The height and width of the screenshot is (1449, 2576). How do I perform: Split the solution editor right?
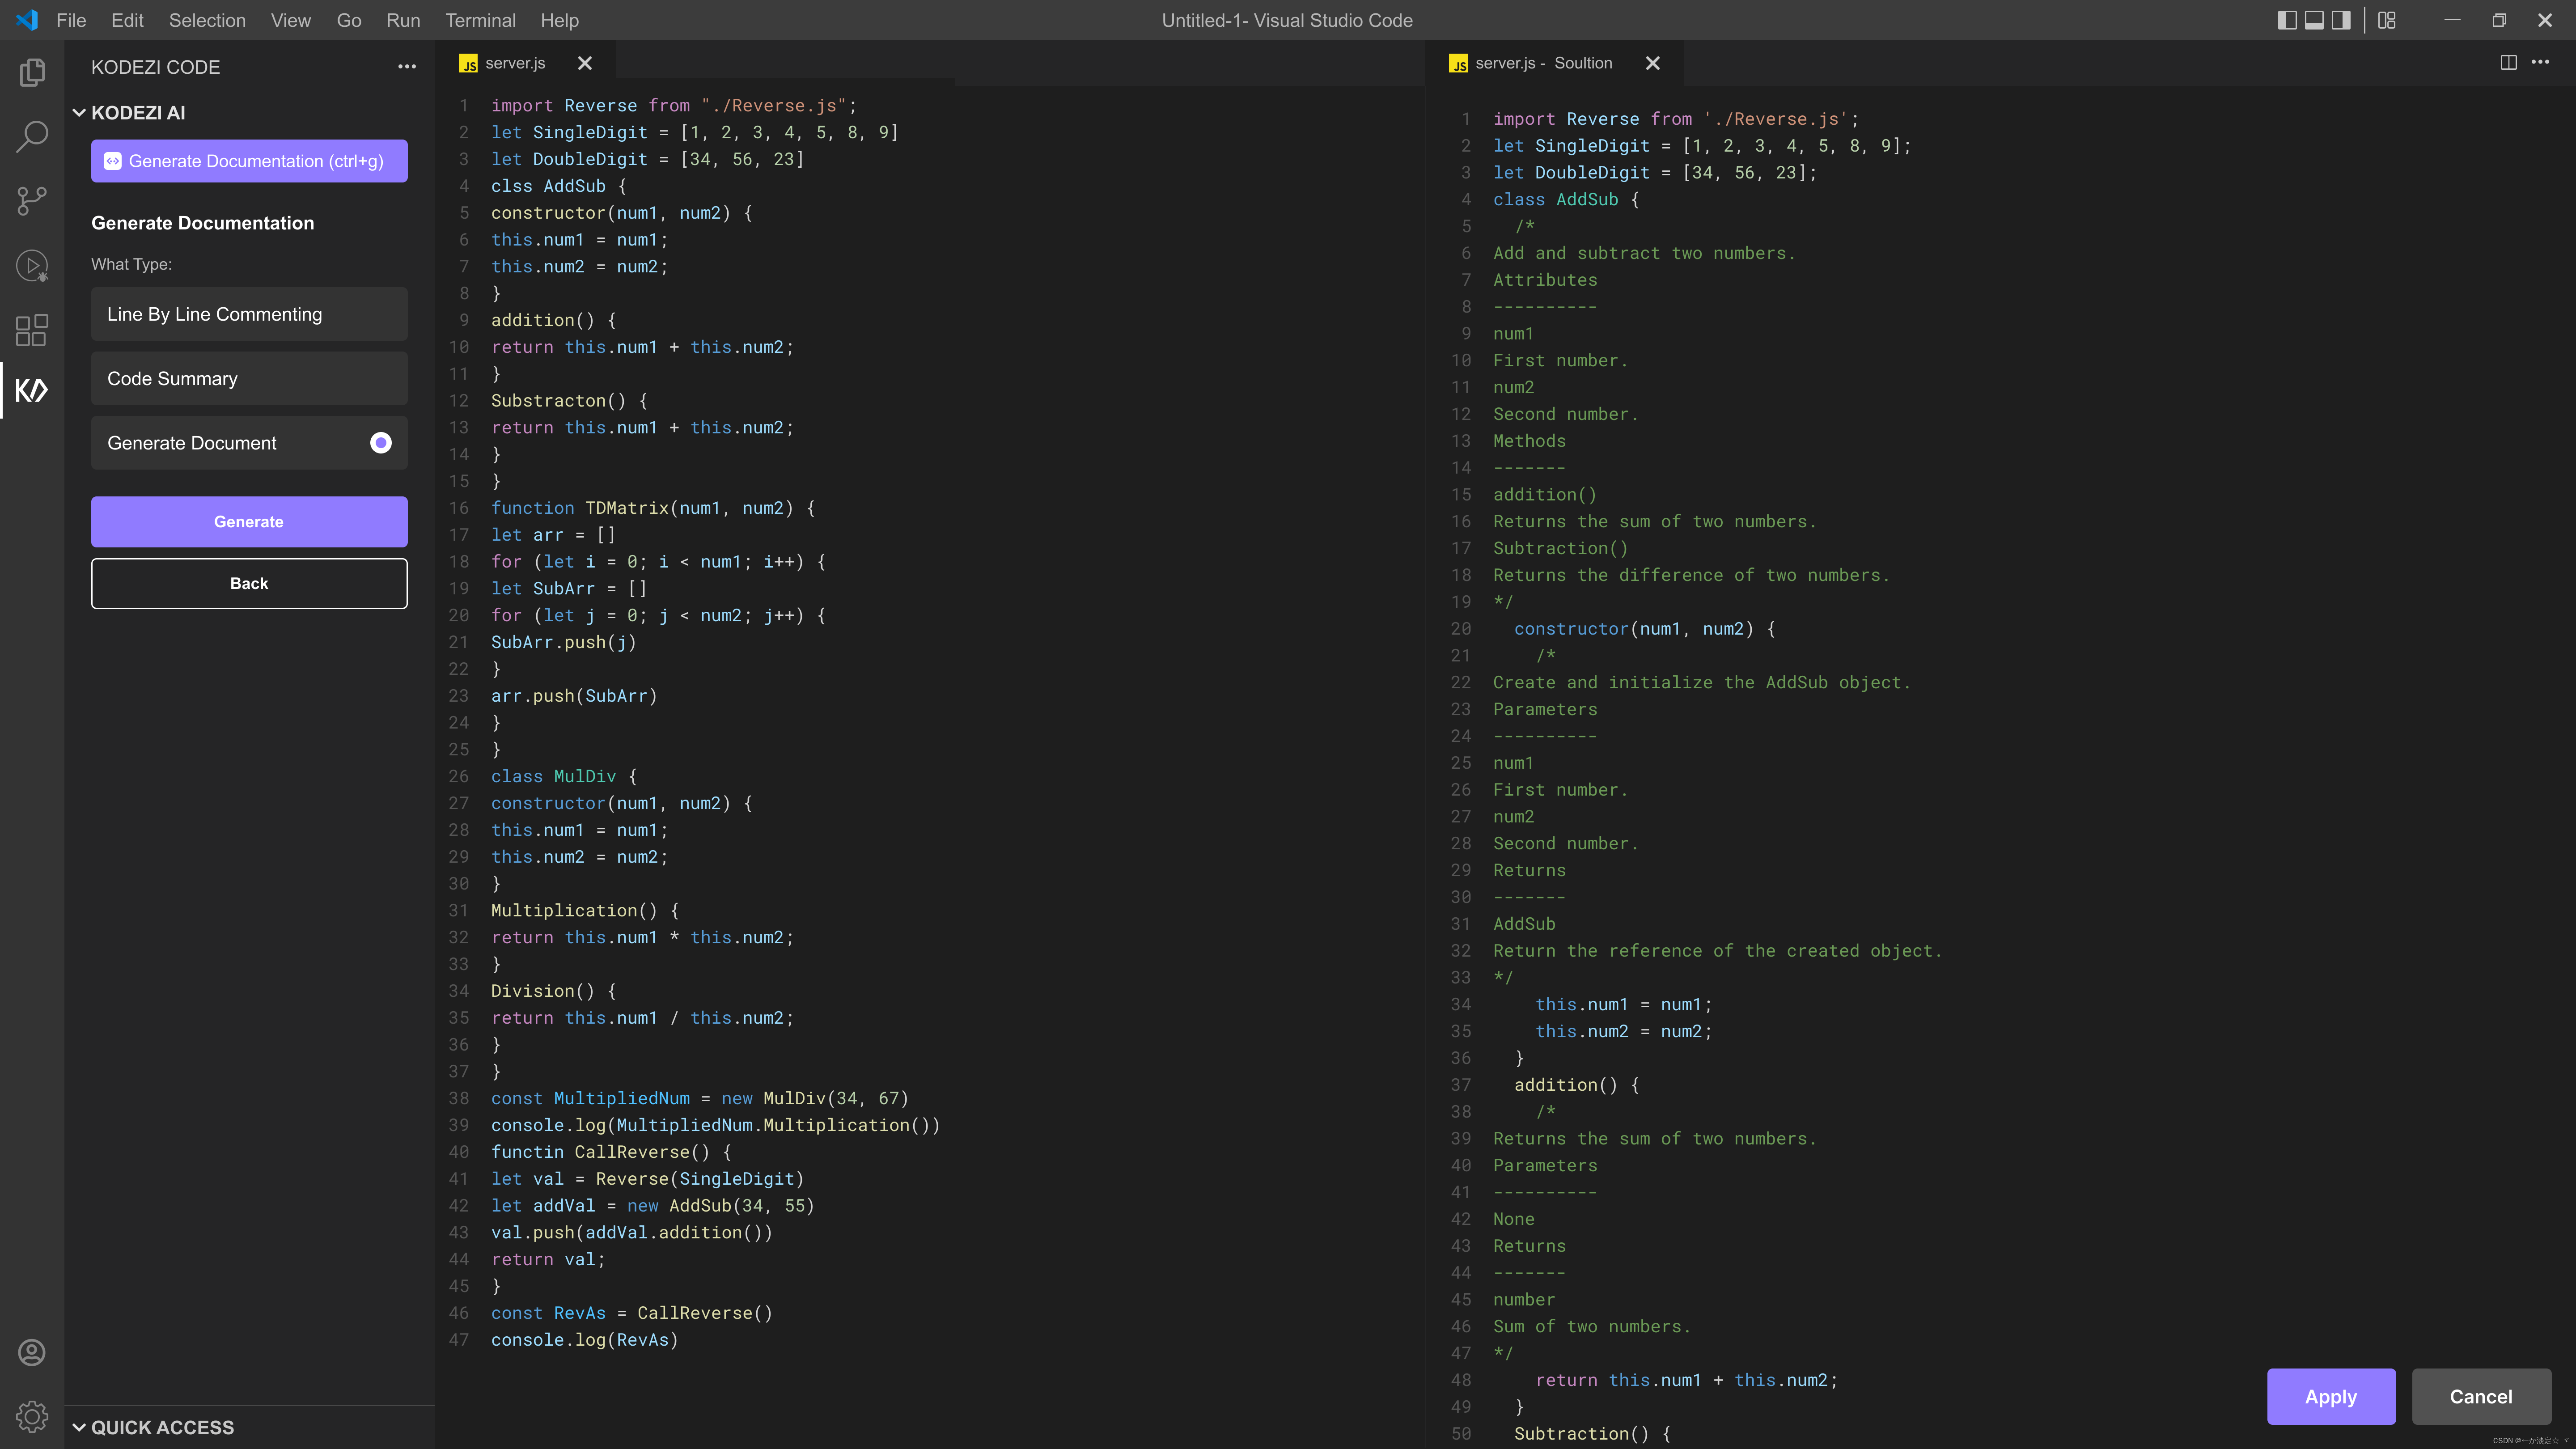(2509, 62)
